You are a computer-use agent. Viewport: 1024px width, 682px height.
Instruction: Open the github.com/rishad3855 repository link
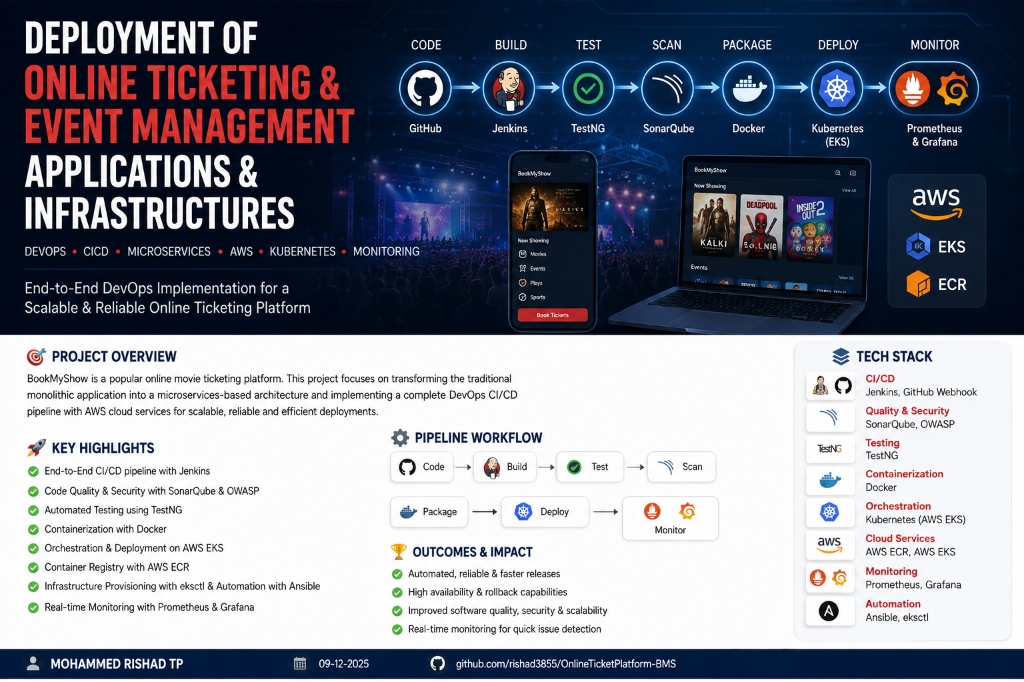click(x=566, y=664)
